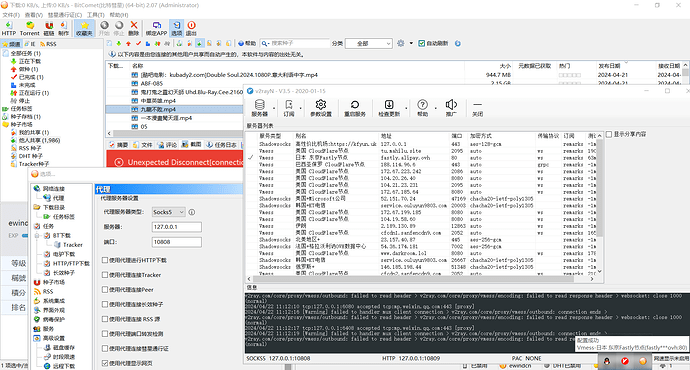690x370 pixels.
Task: Click the info icon next to Socks5 dropdown
Action: point(192,212)
